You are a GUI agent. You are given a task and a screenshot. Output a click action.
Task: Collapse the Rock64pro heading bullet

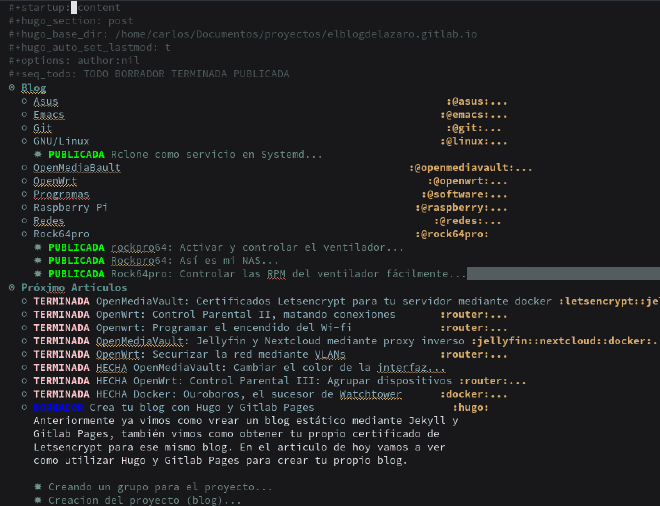click(24, 234)
